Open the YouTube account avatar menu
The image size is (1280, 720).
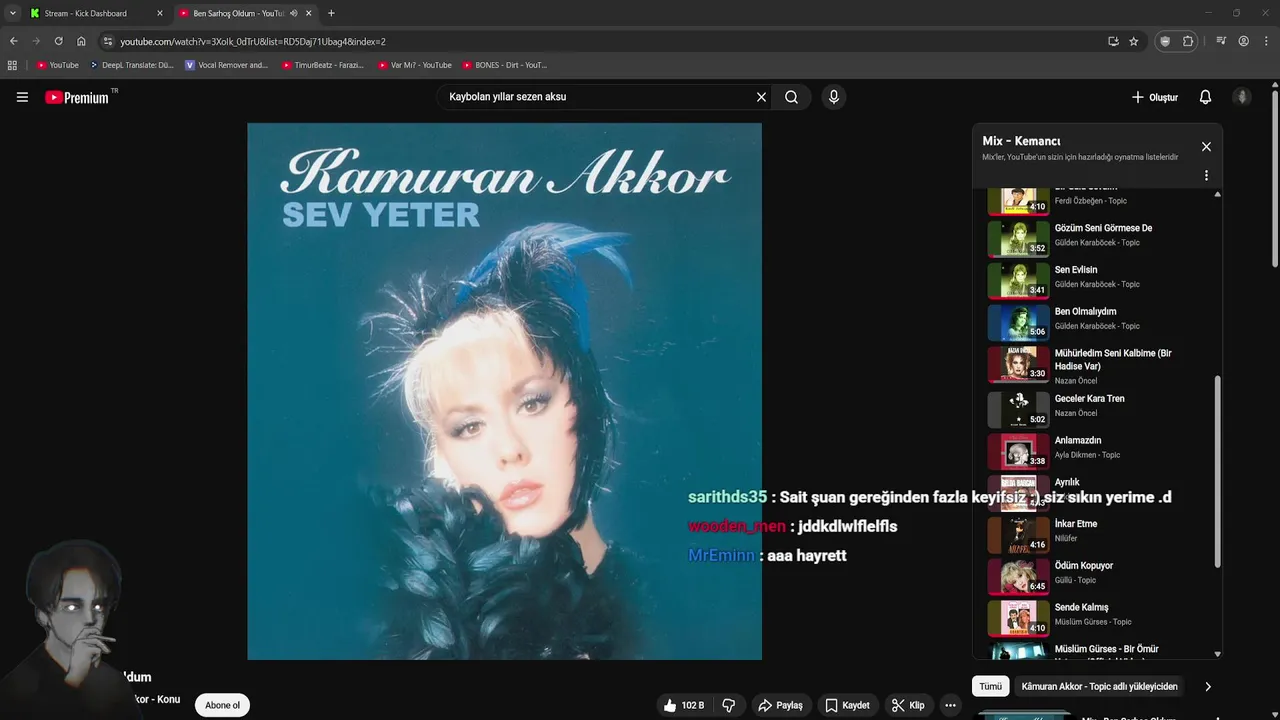coord(1242,97)
